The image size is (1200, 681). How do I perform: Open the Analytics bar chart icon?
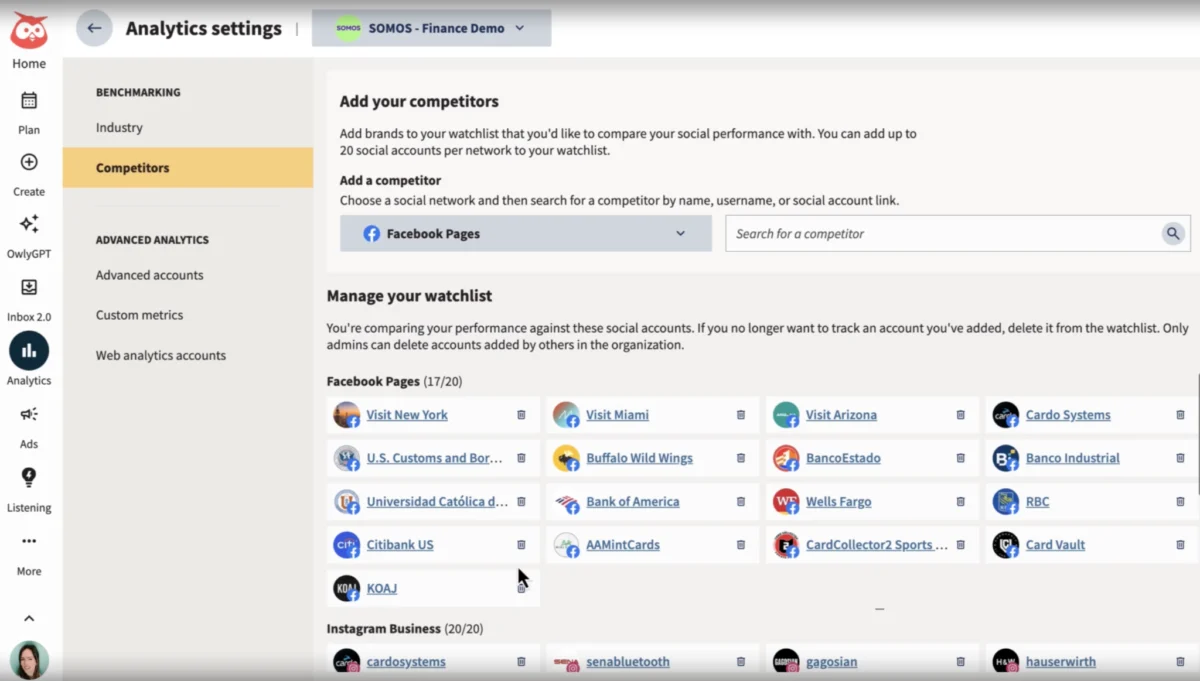(x=29, y=350)
